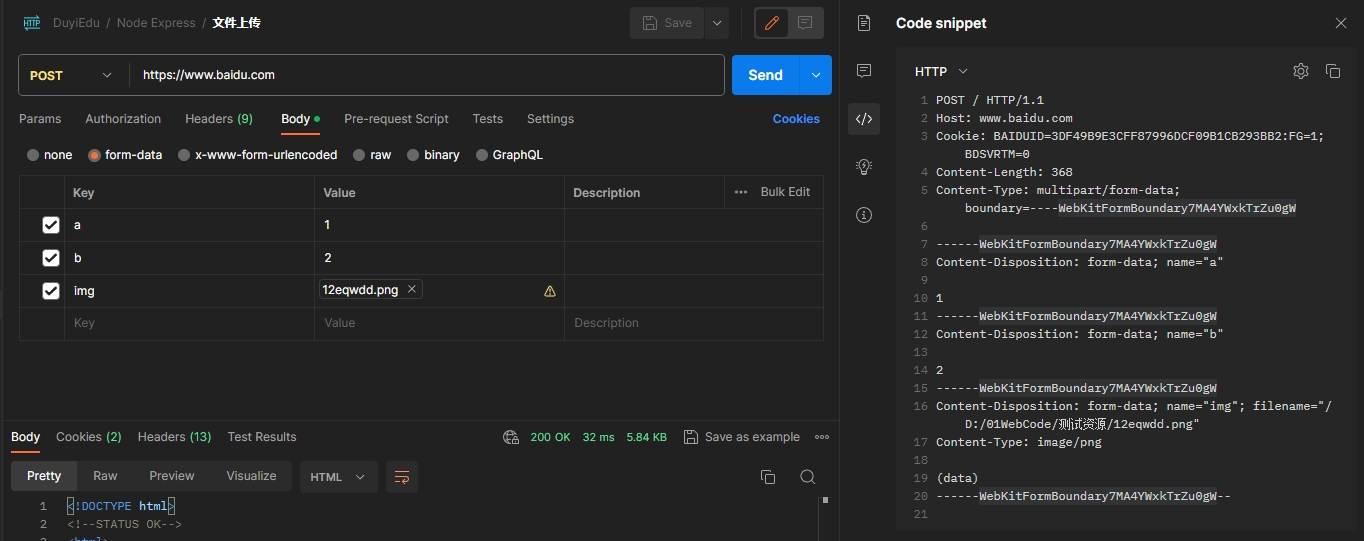Open response Headers (13) tab
This screenshot has width=1364, height=541.
175,437
